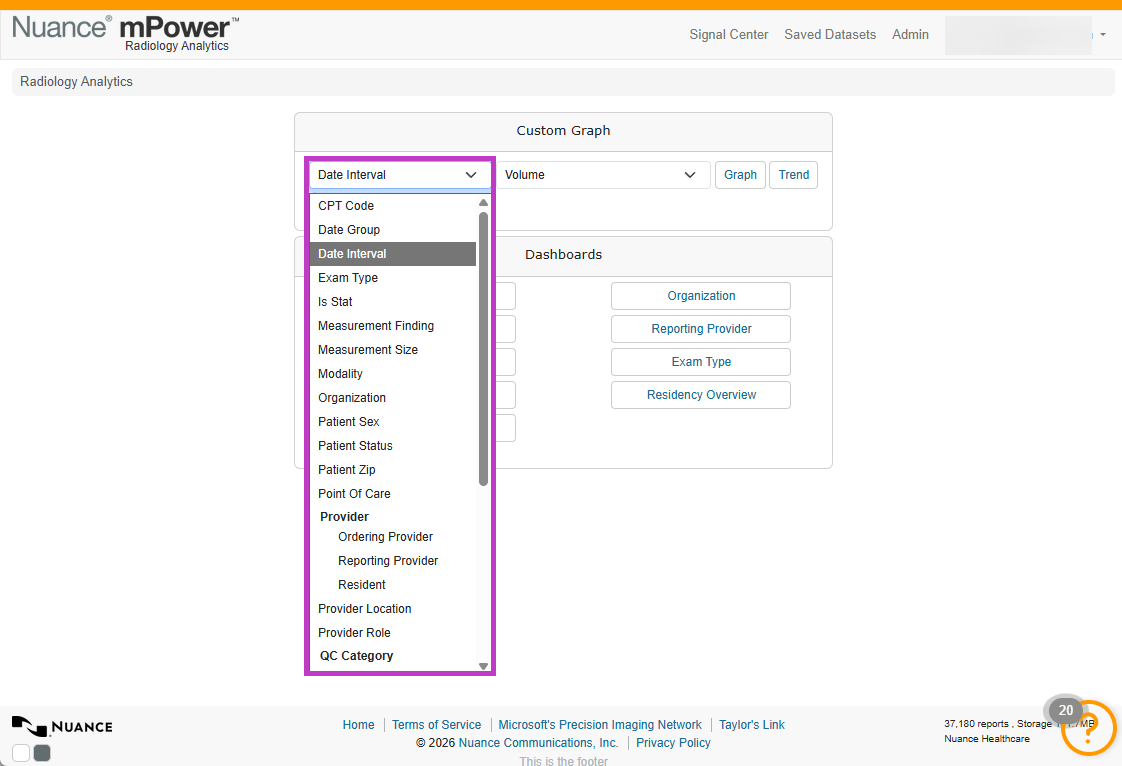
Task: Select Modality from the list
Action: [393, 374]
